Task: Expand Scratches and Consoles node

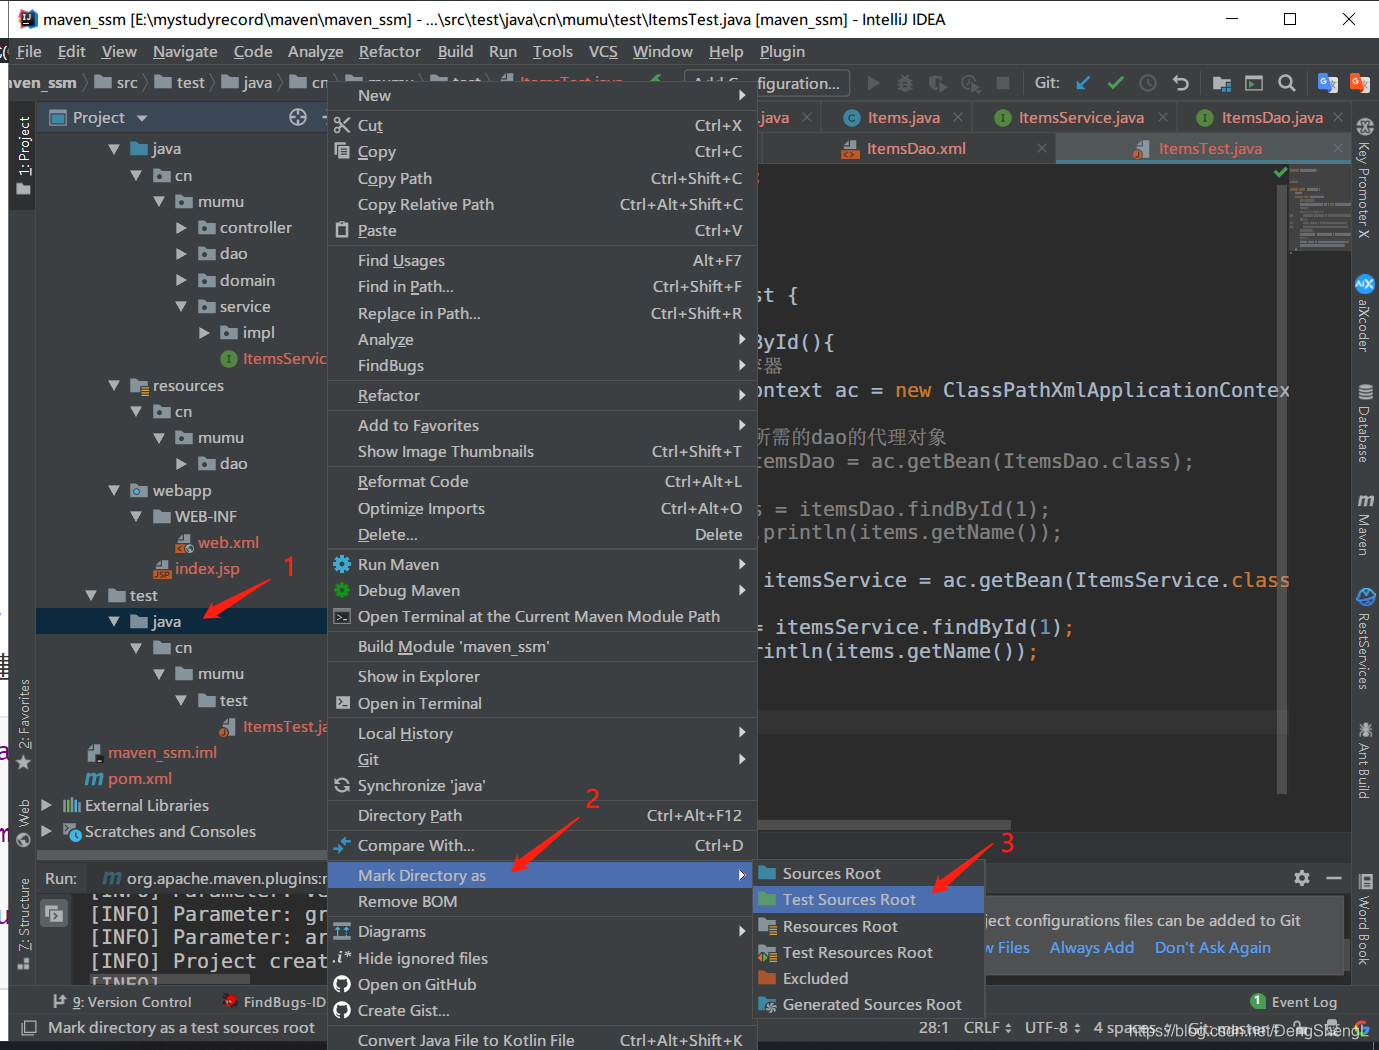Action: tap(46, 831)
